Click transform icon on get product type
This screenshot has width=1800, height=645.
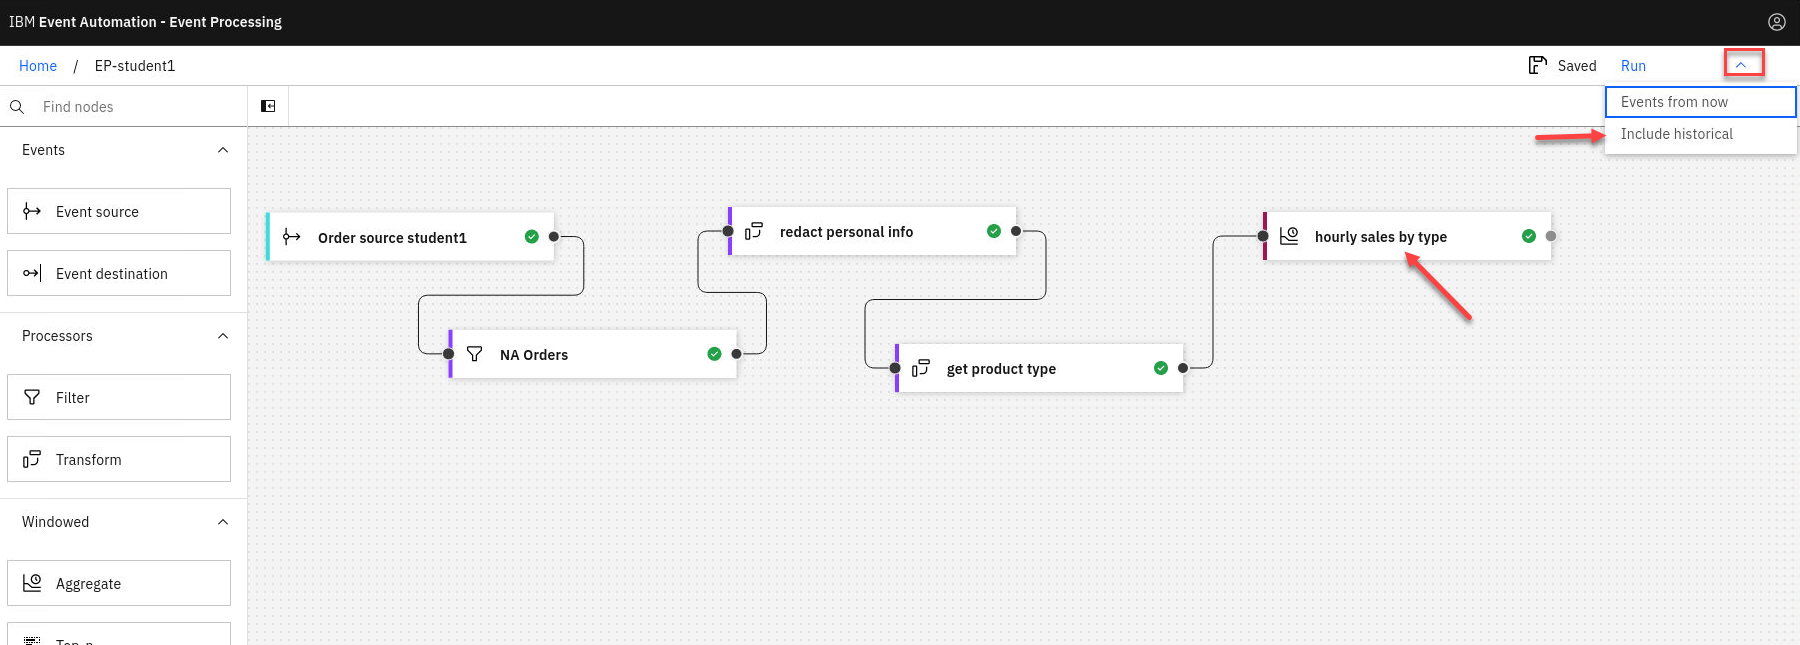click(921, 368)
